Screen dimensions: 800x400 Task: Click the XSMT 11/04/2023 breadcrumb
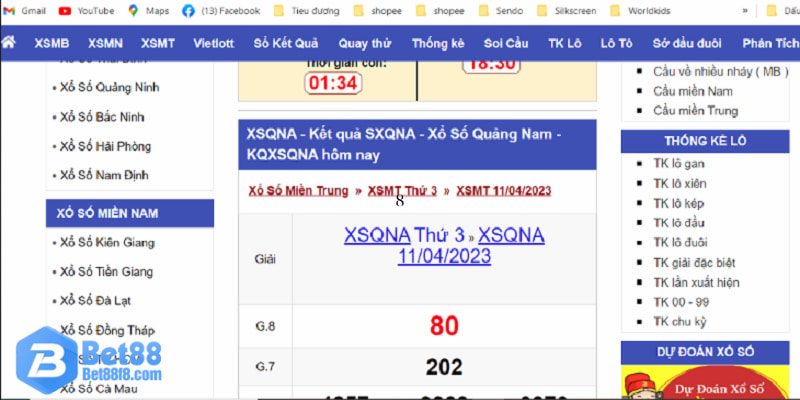504,191
